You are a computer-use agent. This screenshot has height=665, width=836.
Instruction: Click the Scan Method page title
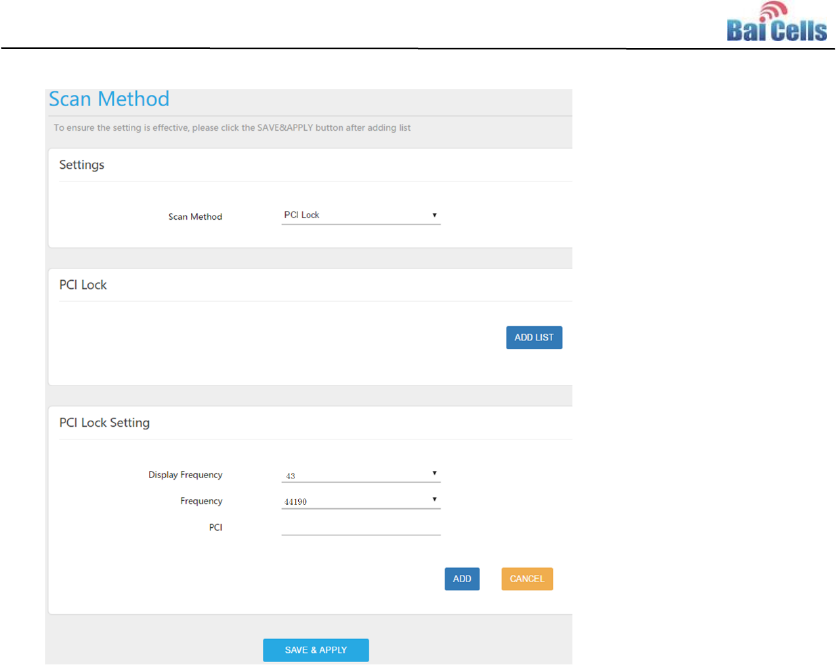point(109,99)
